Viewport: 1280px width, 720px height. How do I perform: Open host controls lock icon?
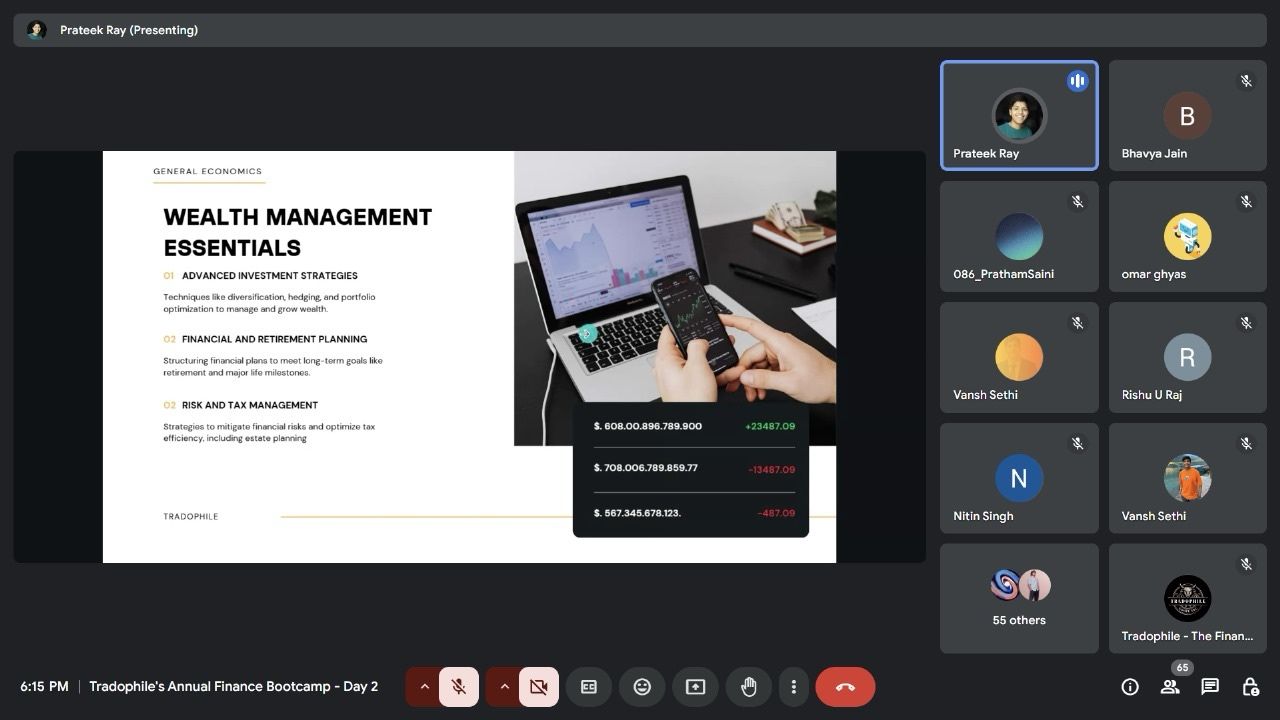coord(1250,687)
